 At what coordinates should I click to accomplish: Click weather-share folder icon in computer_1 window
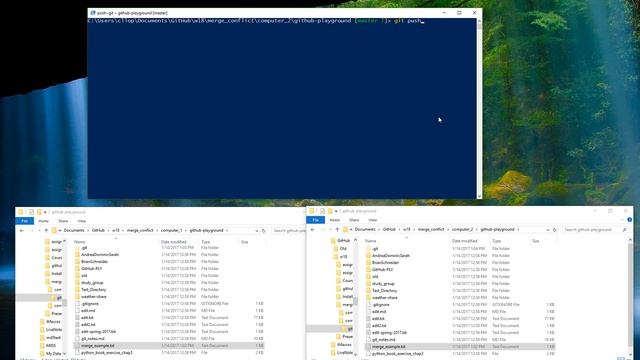[x=77, y=297]
